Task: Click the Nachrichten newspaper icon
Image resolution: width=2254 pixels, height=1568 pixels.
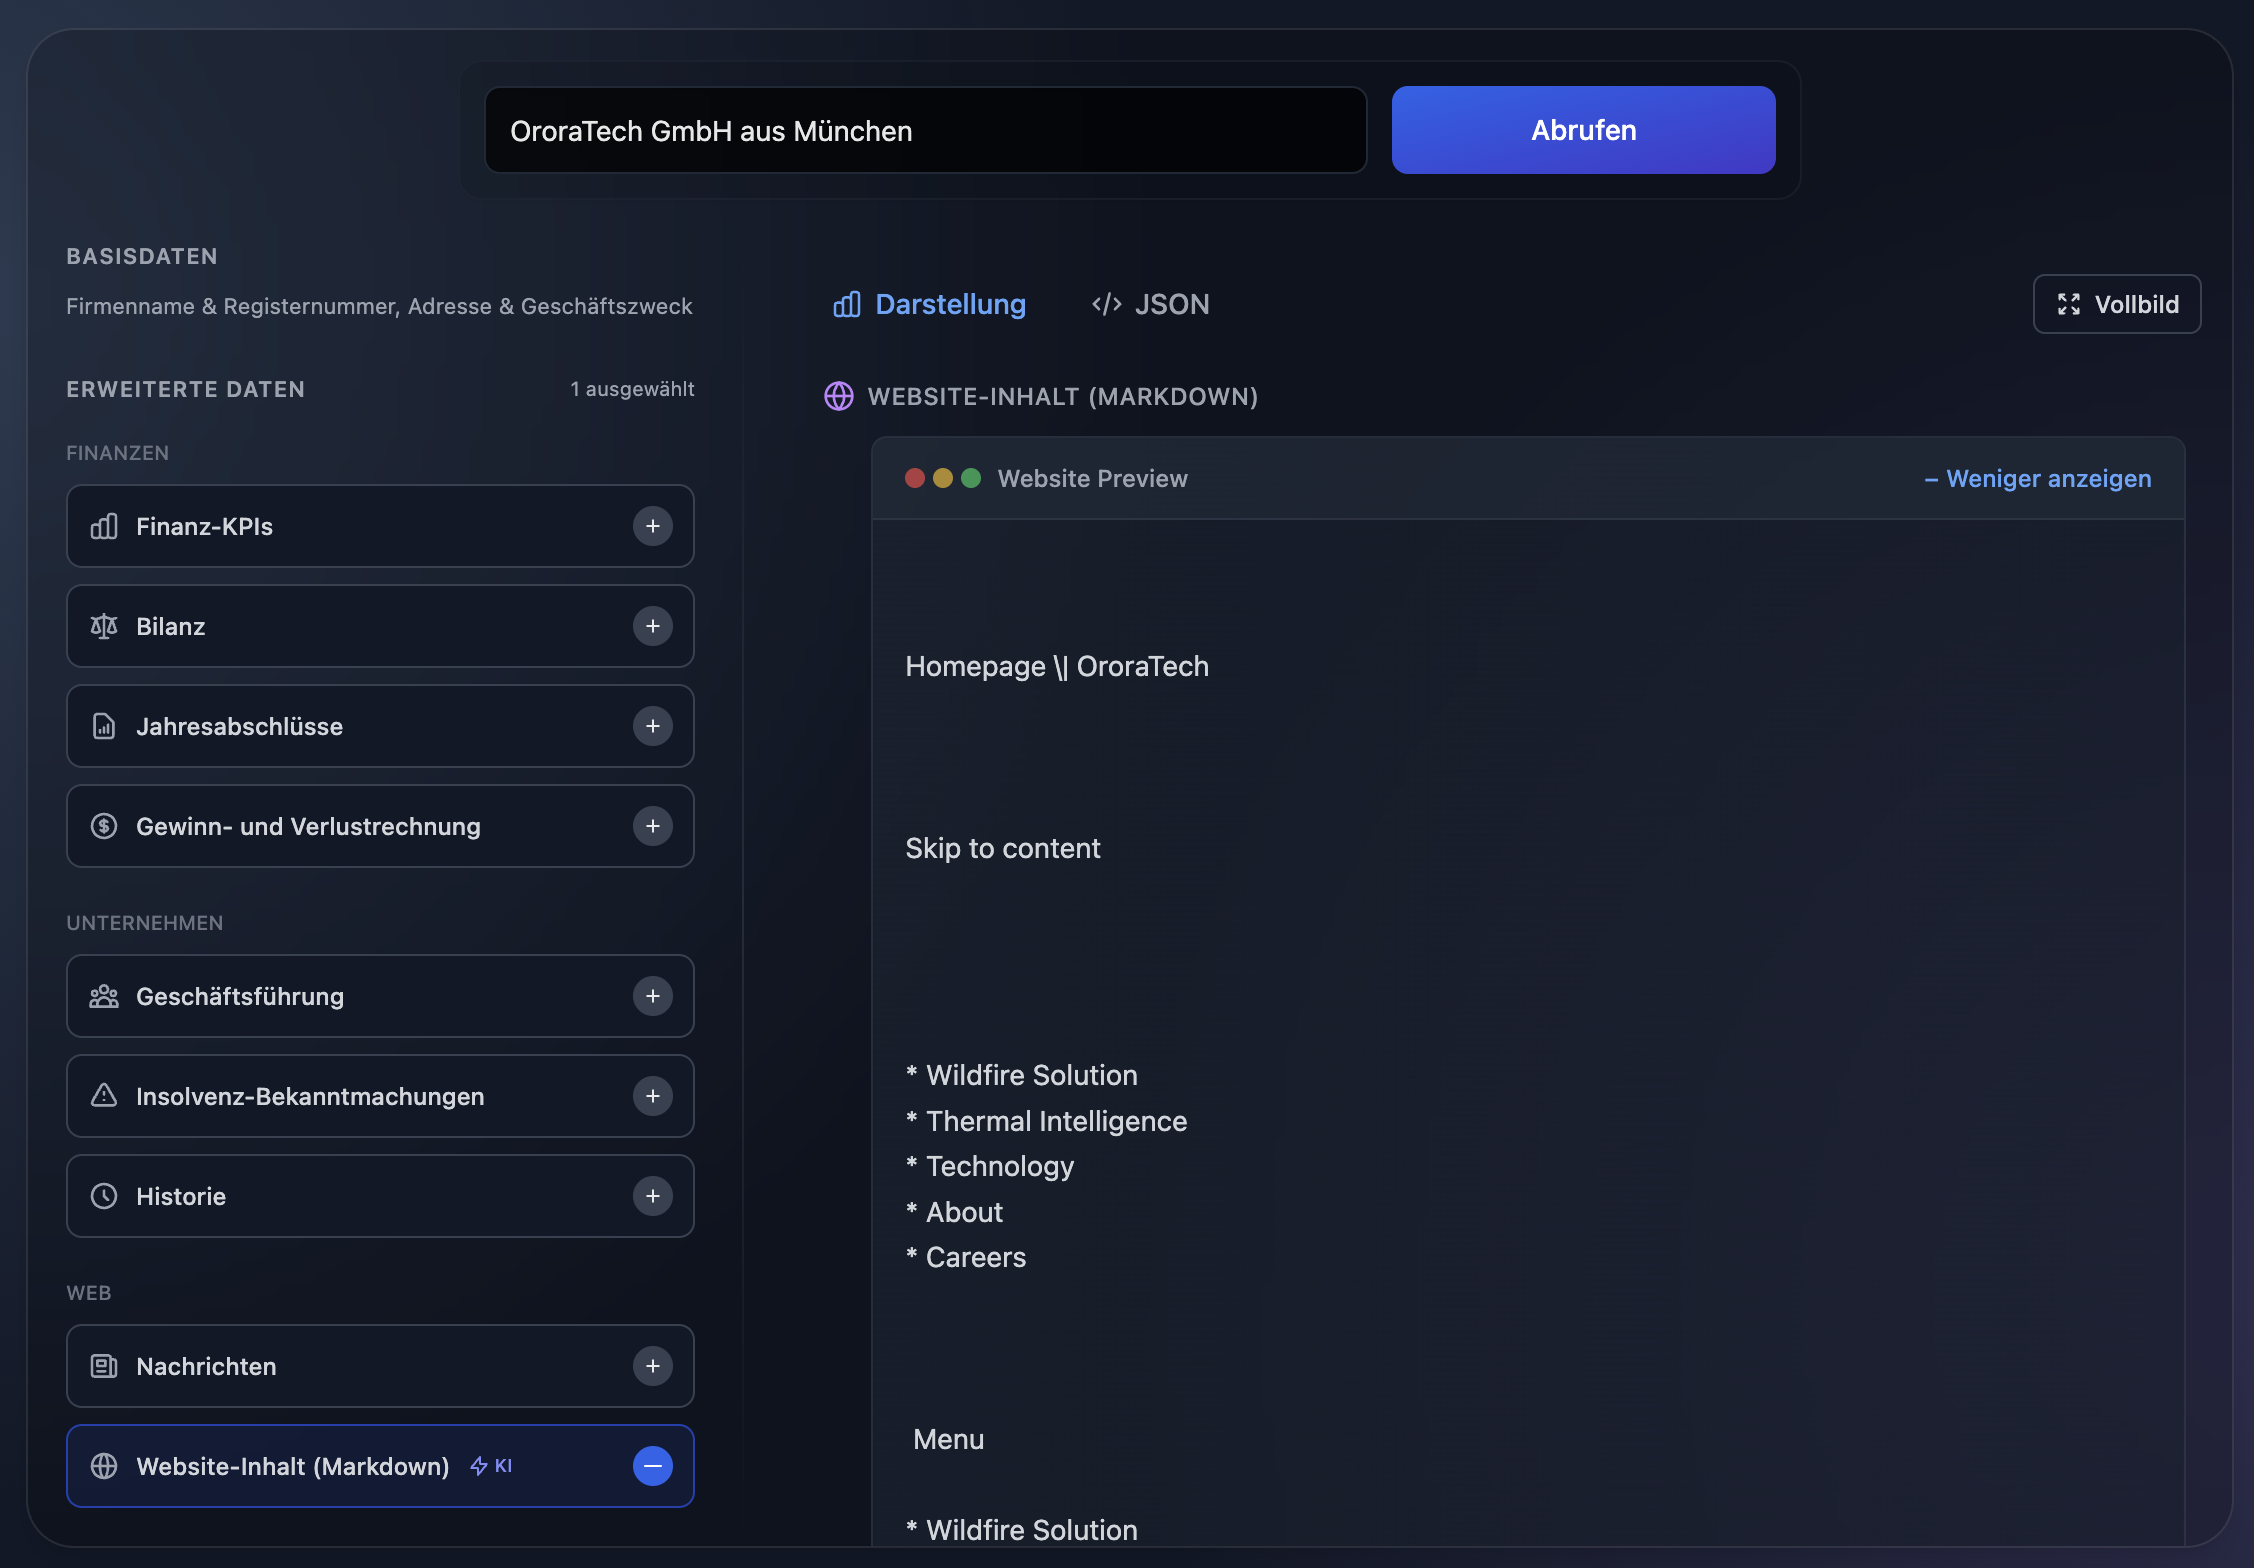Action: (x=104, y=1366)
